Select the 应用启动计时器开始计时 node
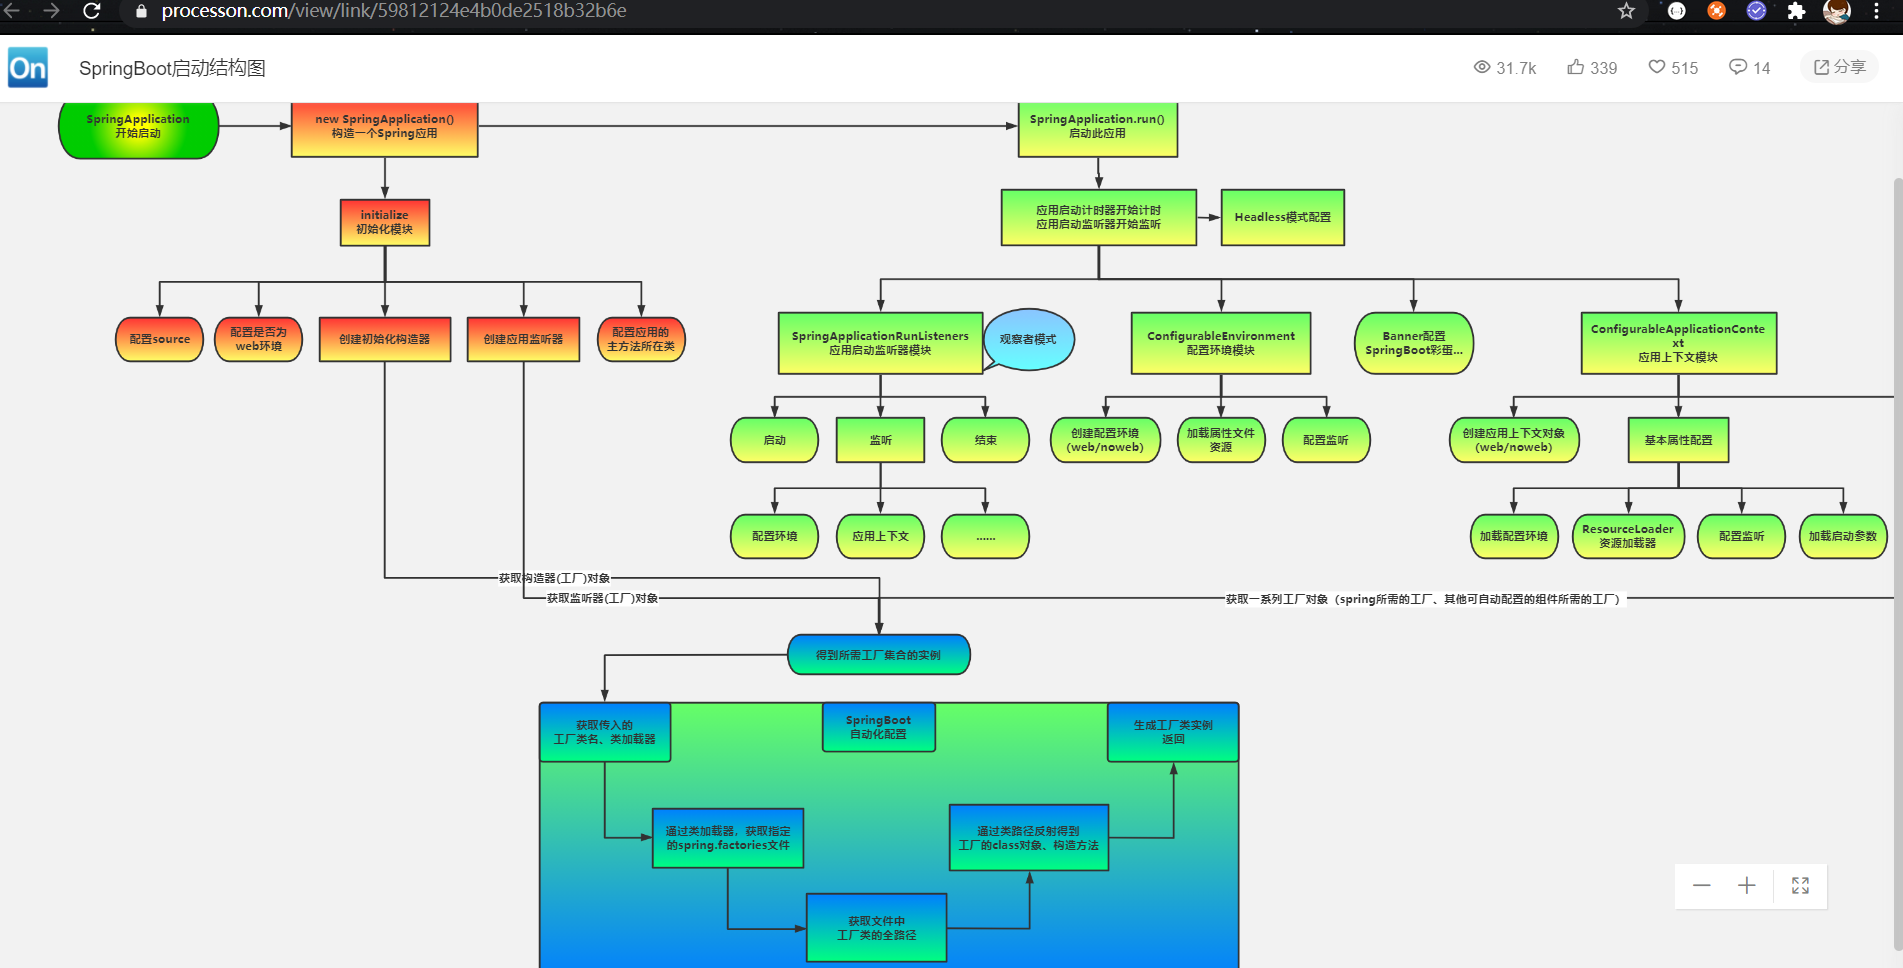Image resolution: width=1903 pixels, height=968 pixels. (x=1098, y=217)
